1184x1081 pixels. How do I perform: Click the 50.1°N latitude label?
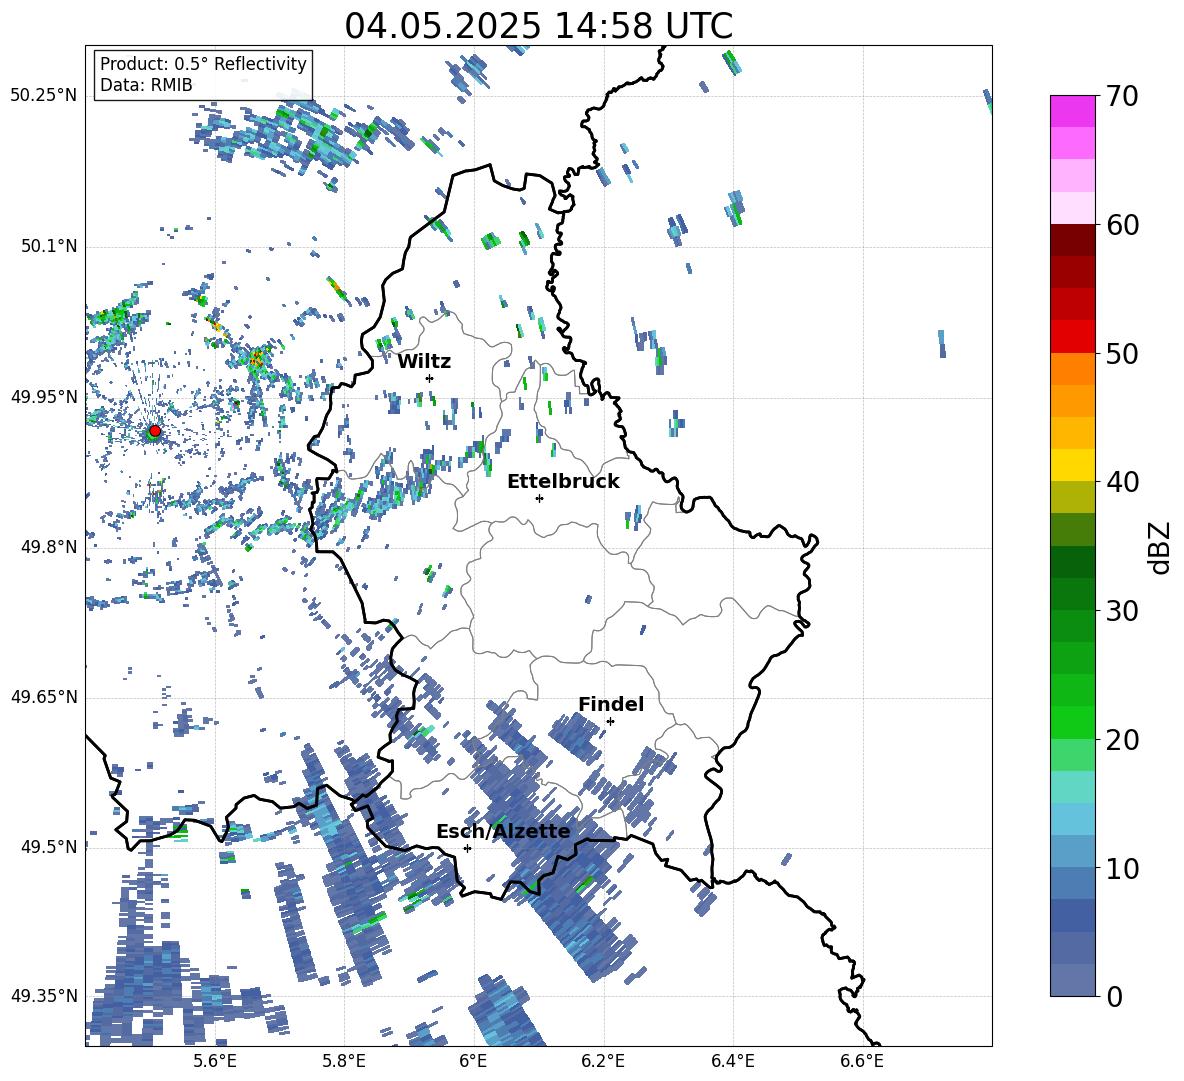tap(49, 246)
